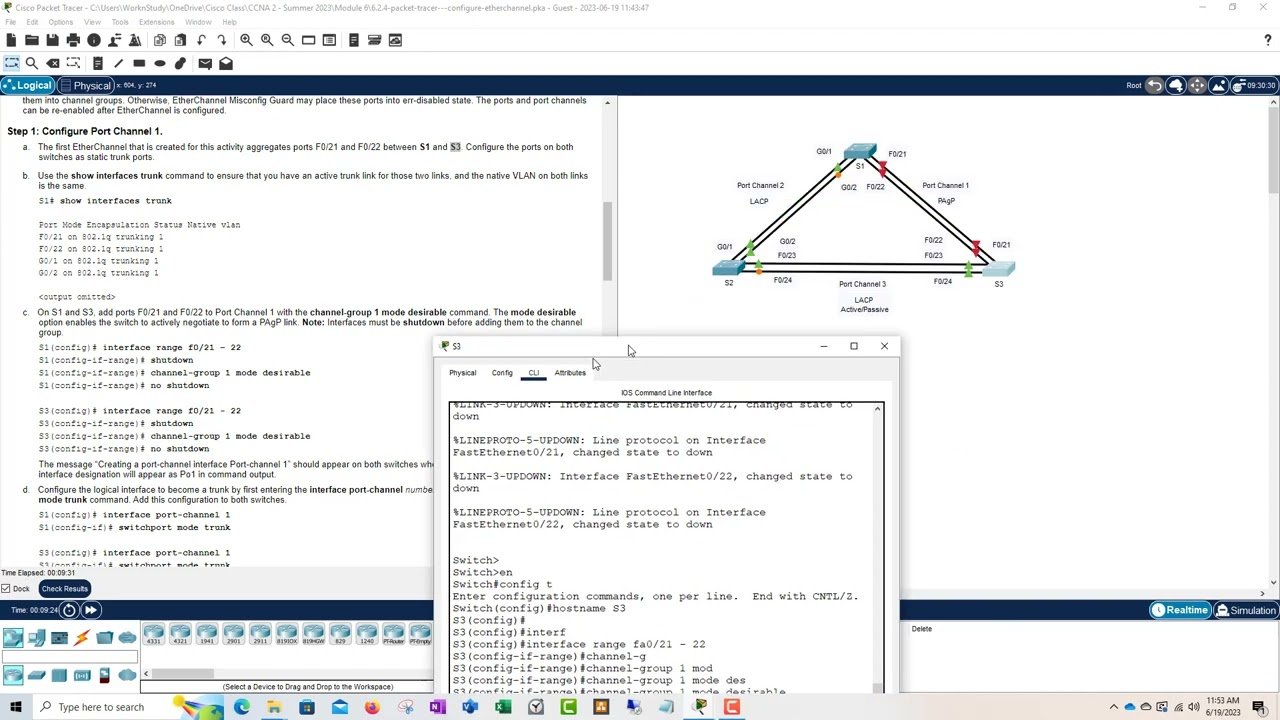Open the Physical tab in S3 window
The image size is (1280, 720).
point(462,373)
